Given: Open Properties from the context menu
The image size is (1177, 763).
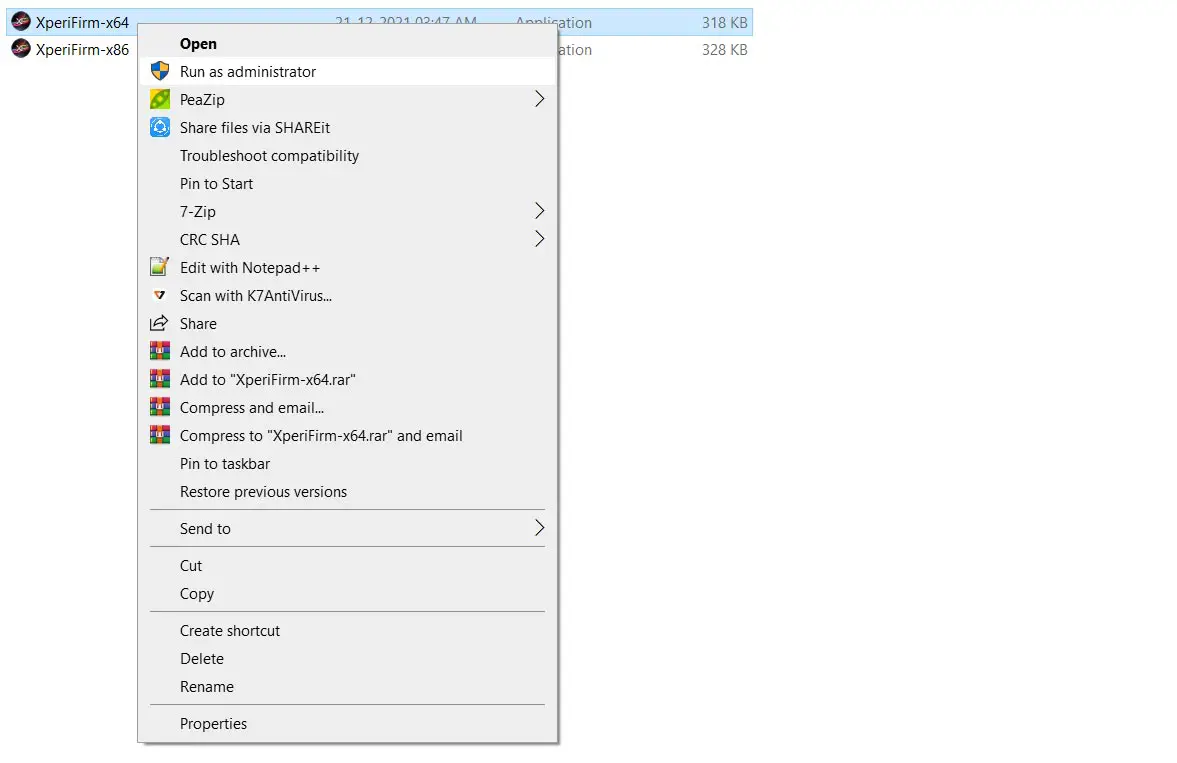Looking at the screenshot, I should [x=348, y=723].
